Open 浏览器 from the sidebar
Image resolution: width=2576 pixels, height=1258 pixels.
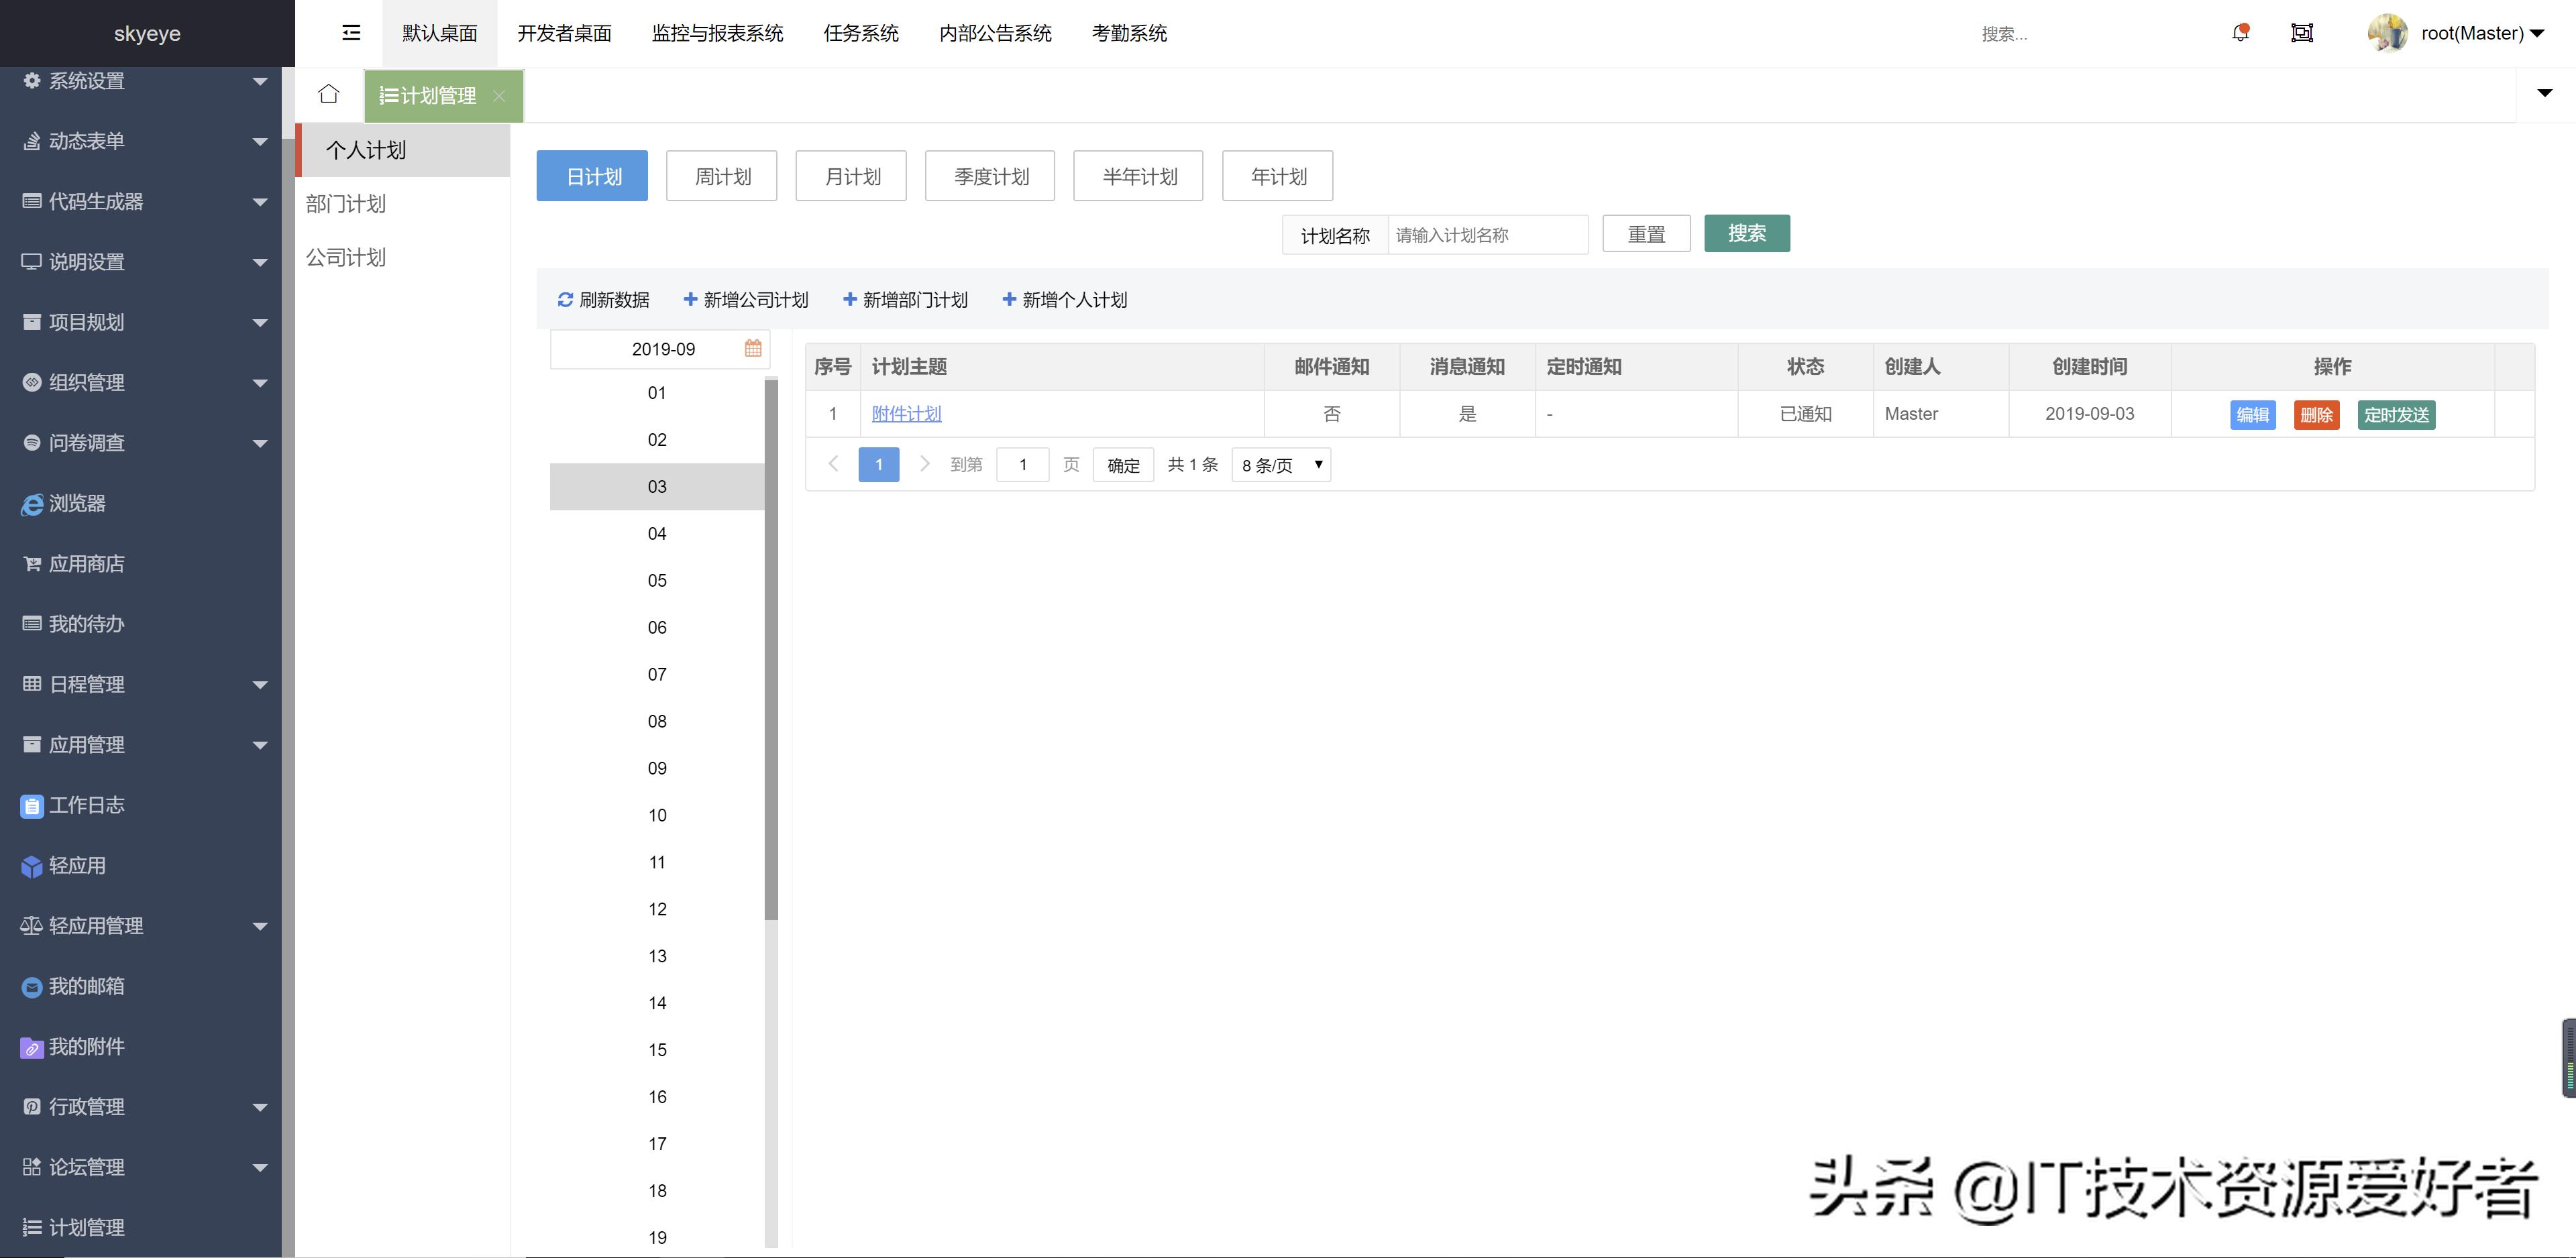click(80, 503)
